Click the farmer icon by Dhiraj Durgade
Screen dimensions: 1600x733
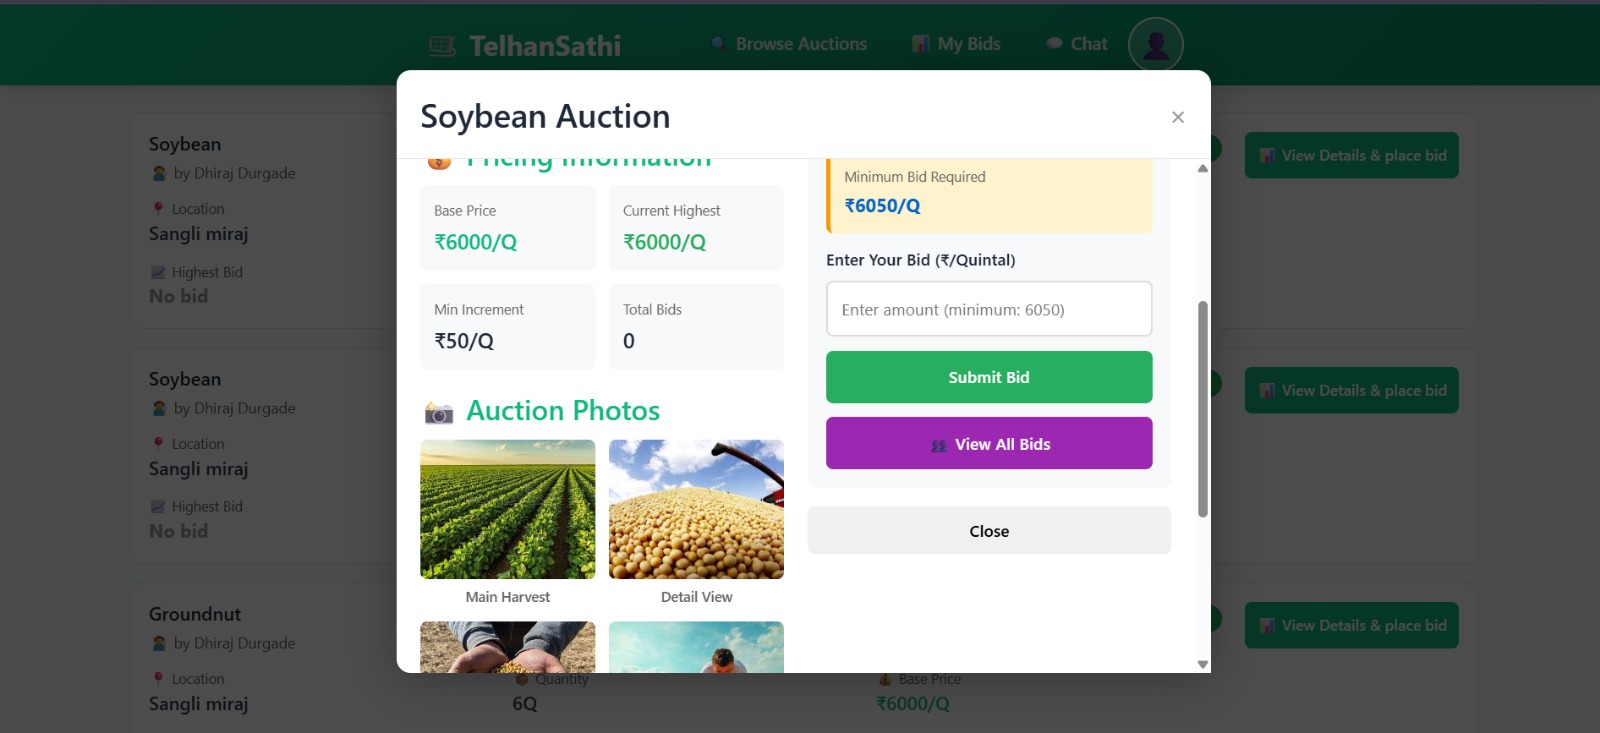(160, 172)
